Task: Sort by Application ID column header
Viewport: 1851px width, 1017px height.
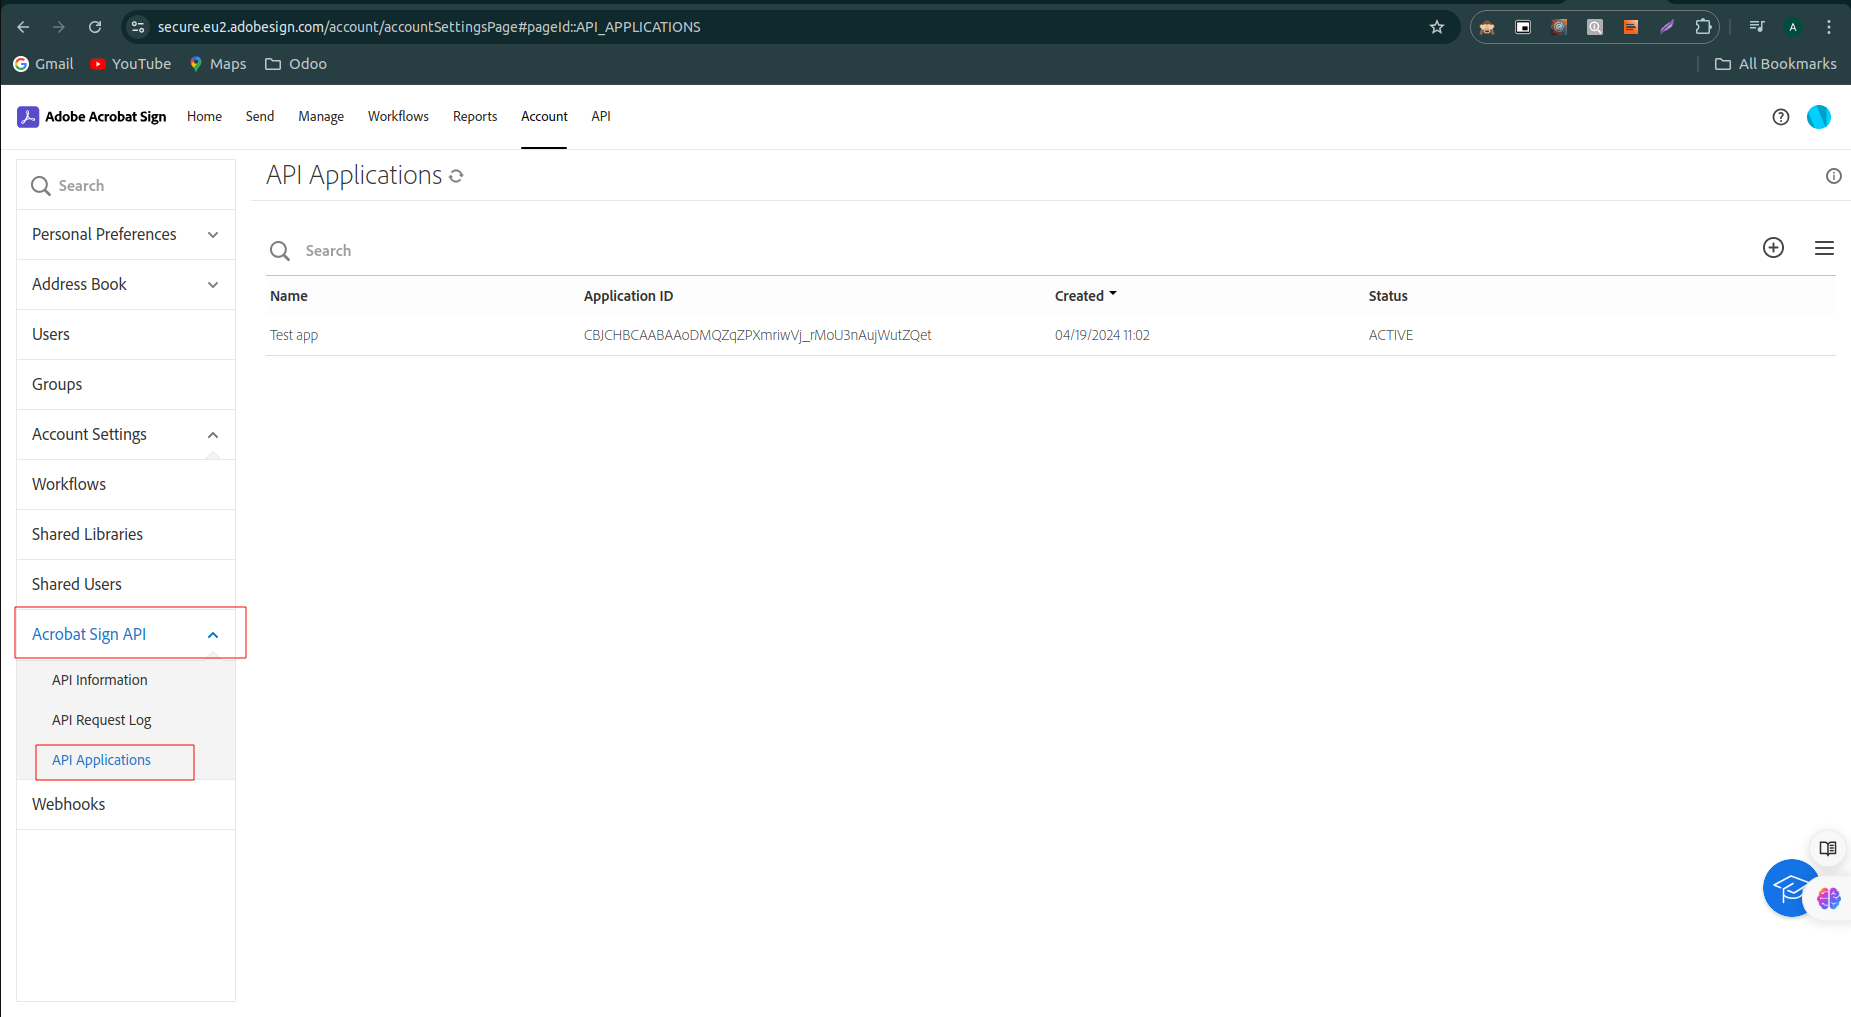Action: (x=629, y=296)
